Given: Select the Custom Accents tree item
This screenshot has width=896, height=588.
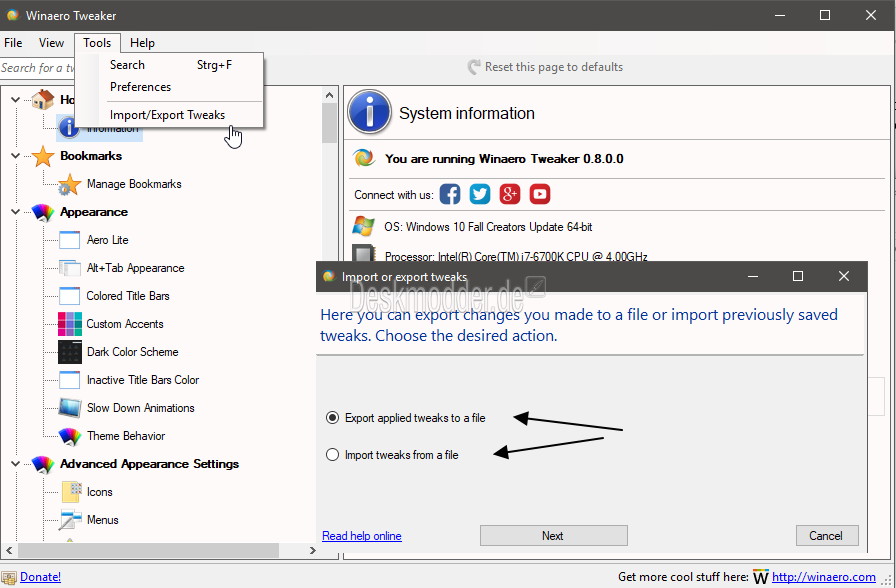Looking at the screenshot, I should pyautogui.click(x=125, y=324).
